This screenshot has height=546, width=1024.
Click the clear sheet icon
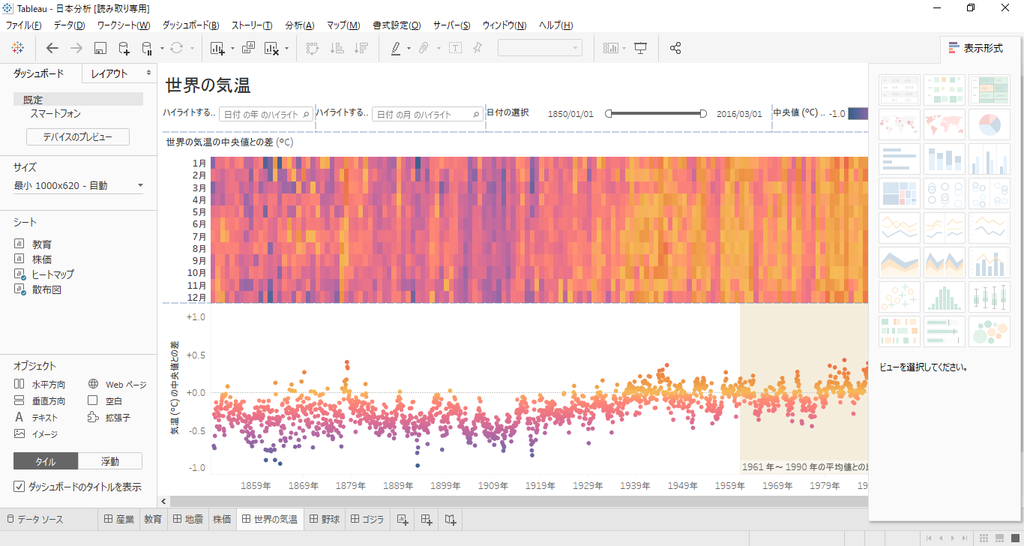click(x=272, y=48)
